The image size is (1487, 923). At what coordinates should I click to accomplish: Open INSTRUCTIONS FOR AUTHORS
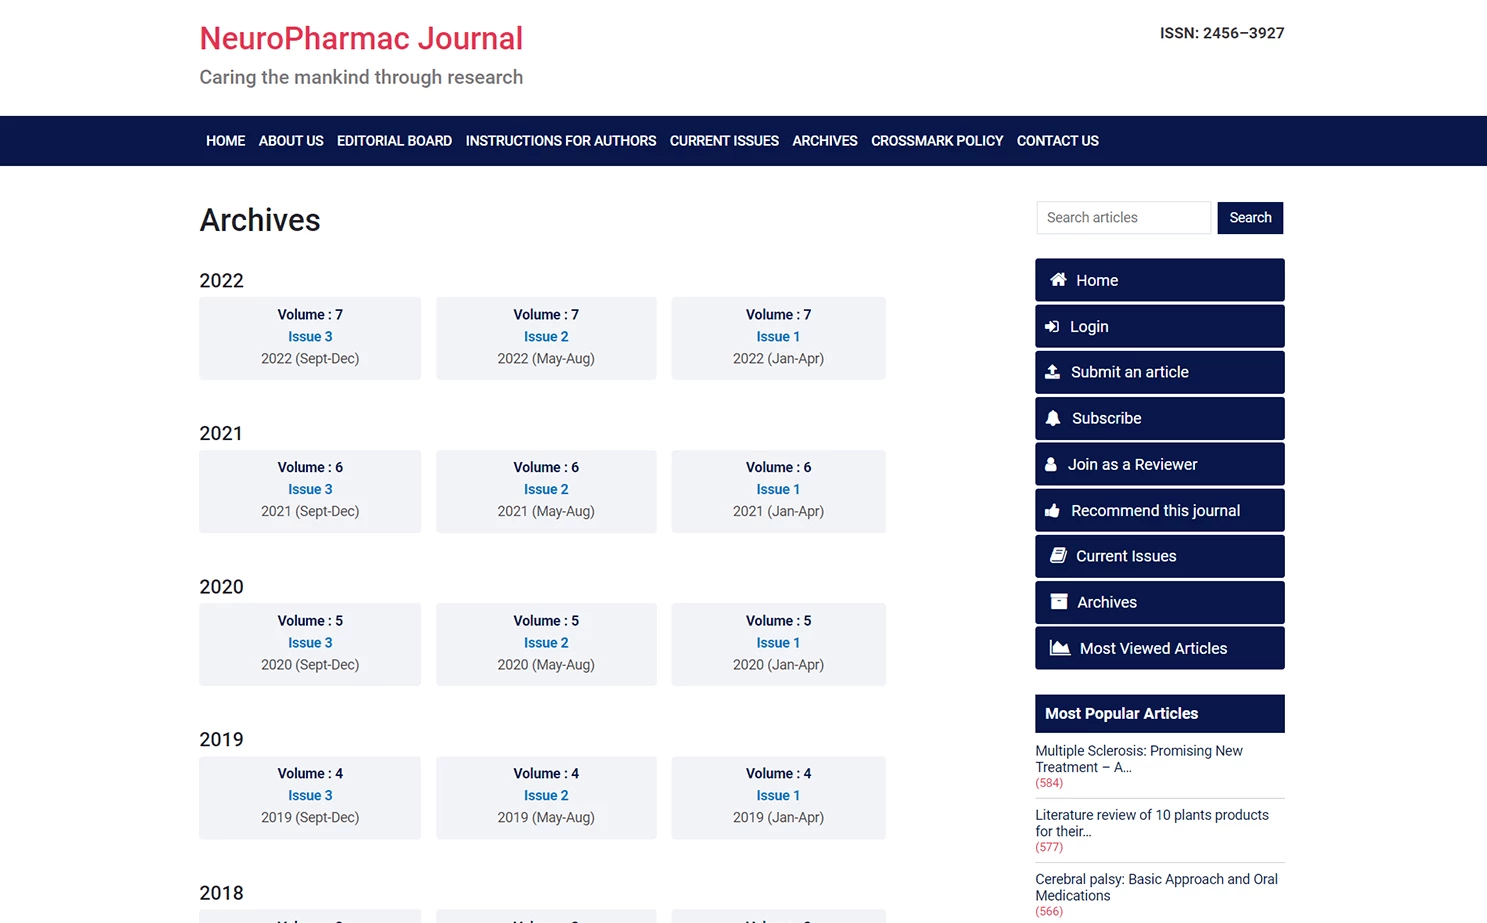(x=560, y=141)
